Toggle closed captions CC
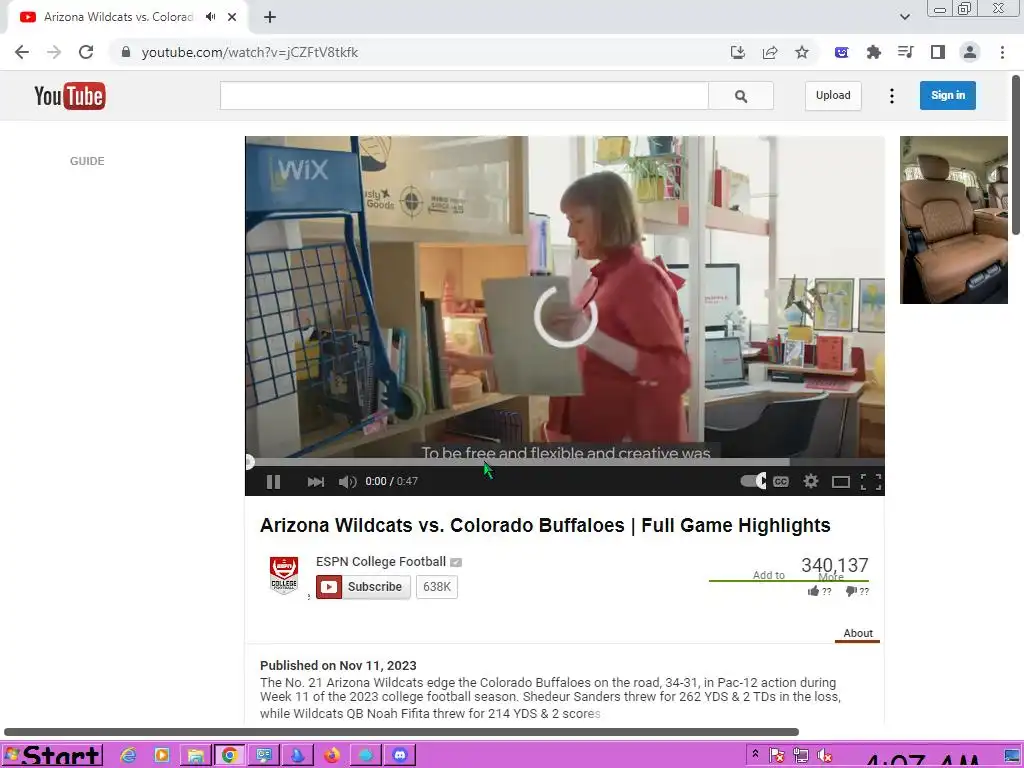 point(780,482)
